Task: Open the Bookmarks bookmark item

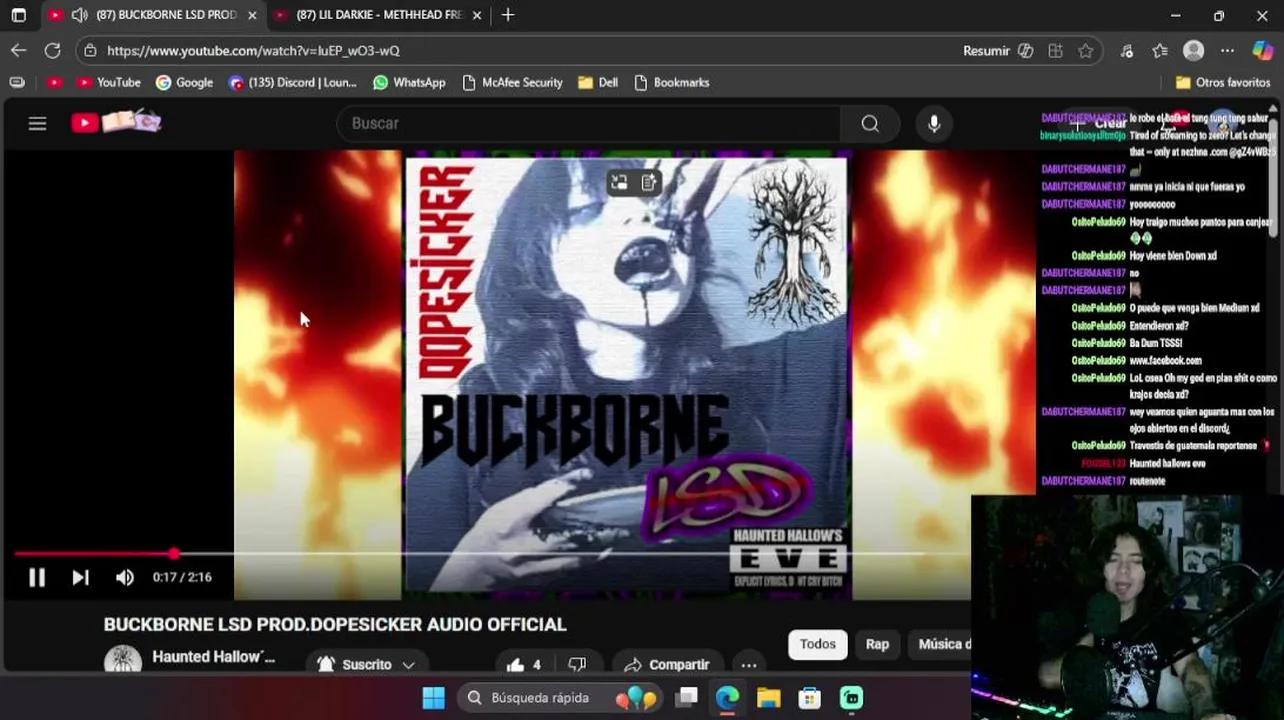Action: 671,82
